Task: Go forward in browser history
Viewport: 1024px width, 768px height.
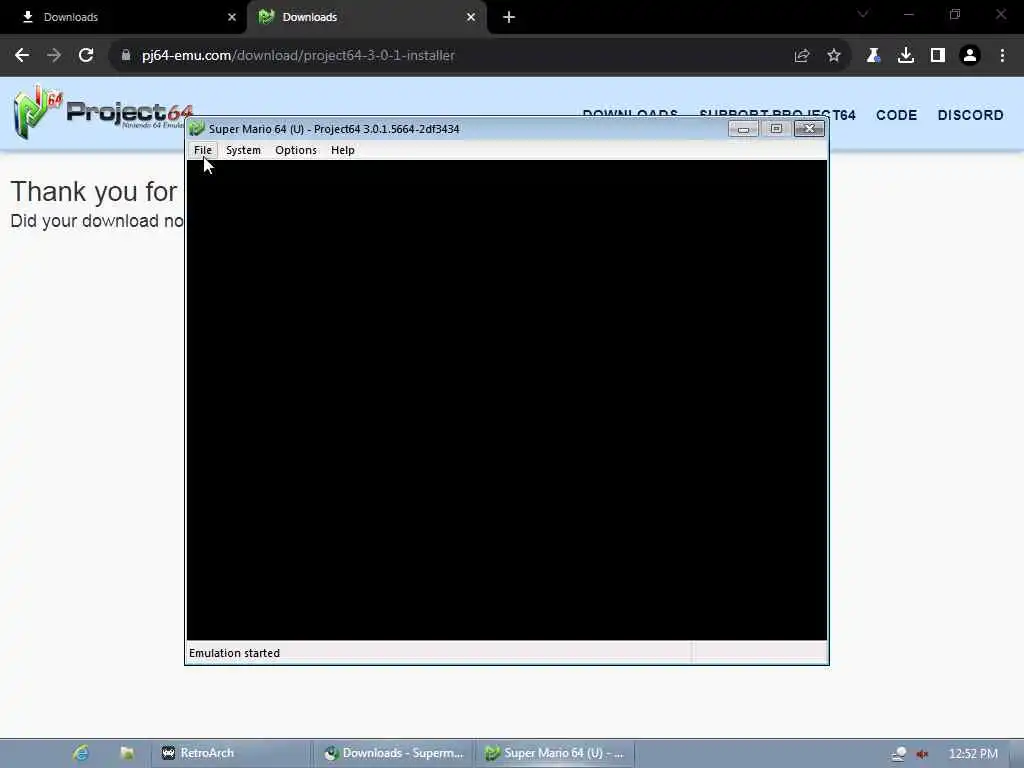Action: 54,56
